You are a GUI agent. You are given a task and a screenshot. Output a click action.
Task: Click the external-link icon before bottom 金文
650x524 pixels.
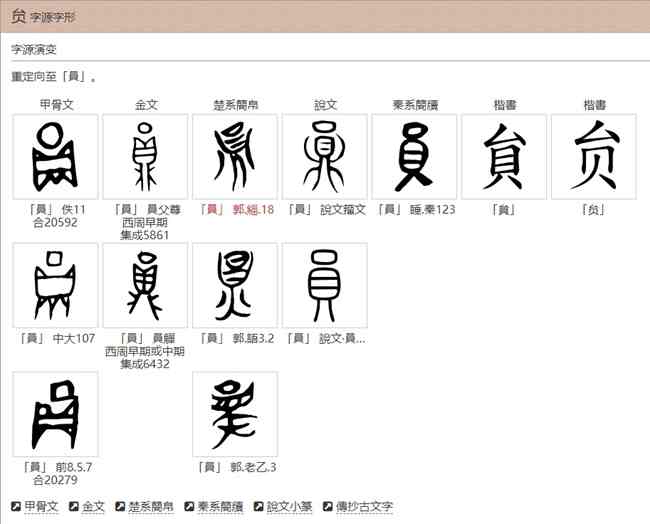point(74,506)
